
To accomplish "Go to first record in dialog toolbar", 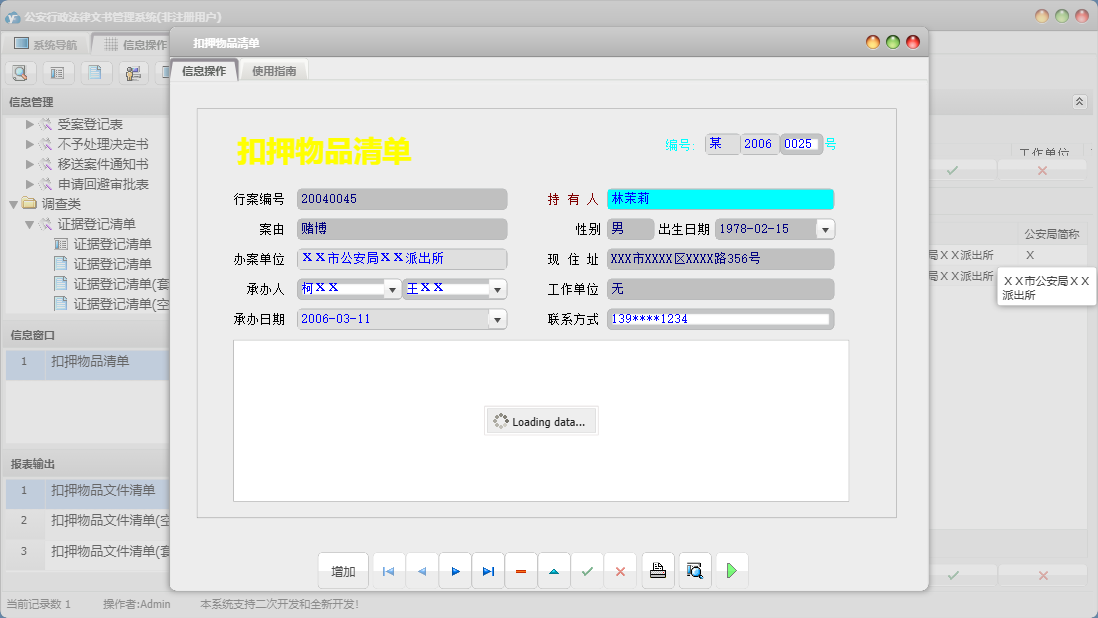I will 388,571.
